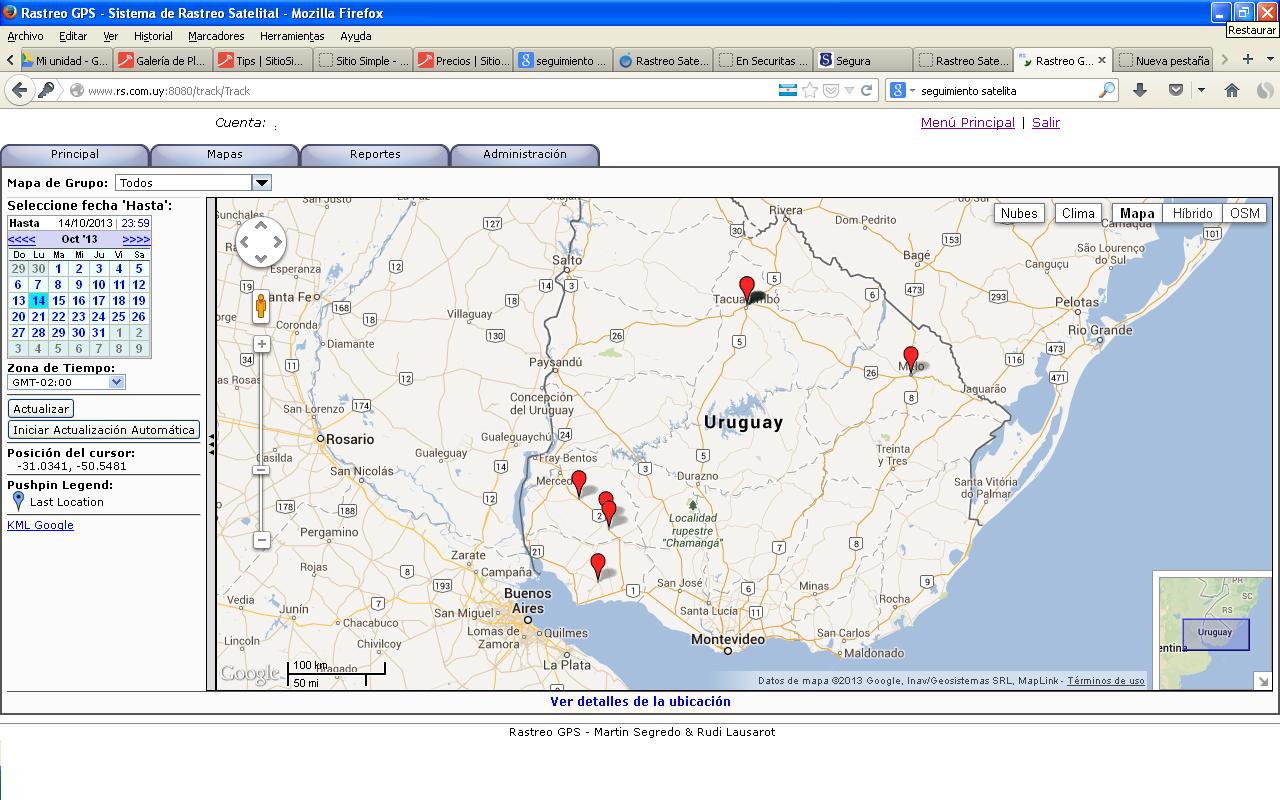This screenshot has height=800, width=1280.
Task: Click Ver detalles de la ubicación link
Action: (x=640, y=702)
